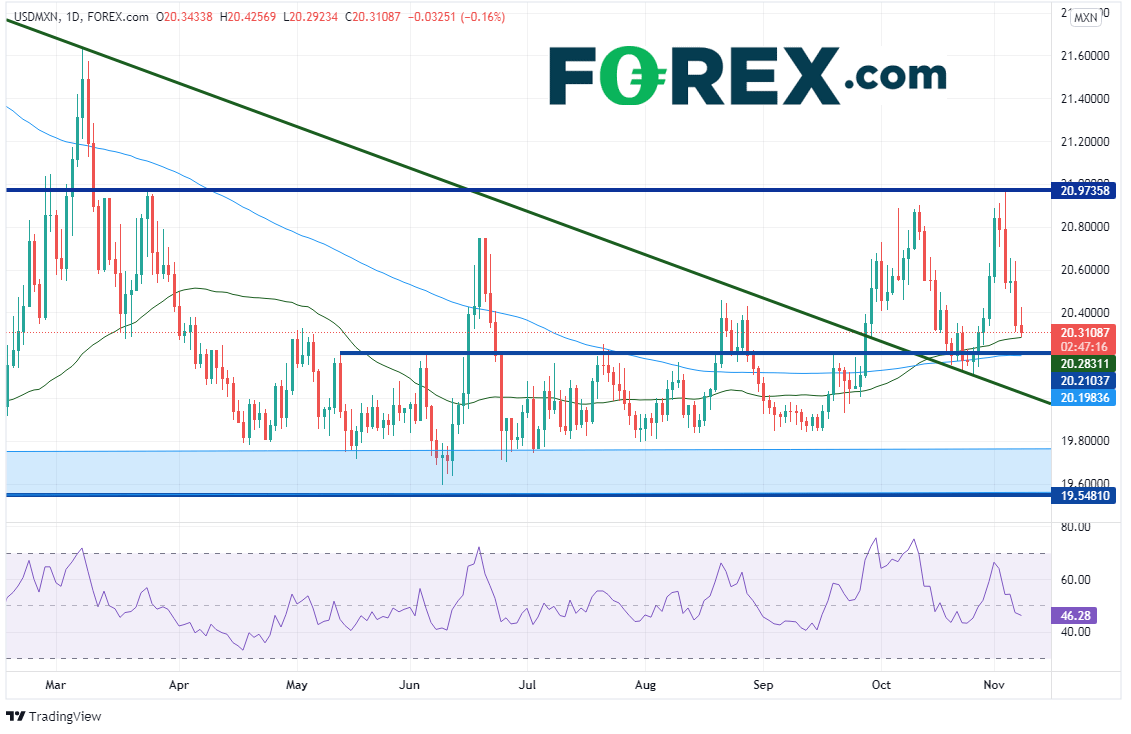Click the 20.97358 resistance price label
Viewport: 1131px width, 734px height.
point(1084,191)
